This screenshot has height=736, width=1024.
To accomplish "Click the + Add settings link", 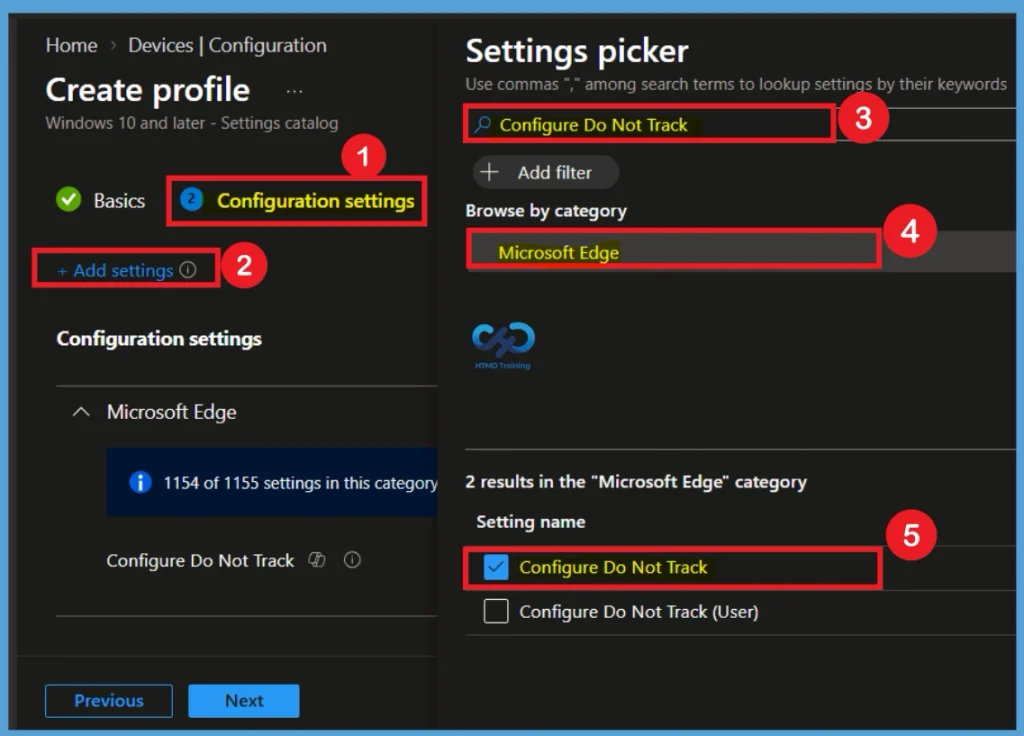I will point(116,270).
